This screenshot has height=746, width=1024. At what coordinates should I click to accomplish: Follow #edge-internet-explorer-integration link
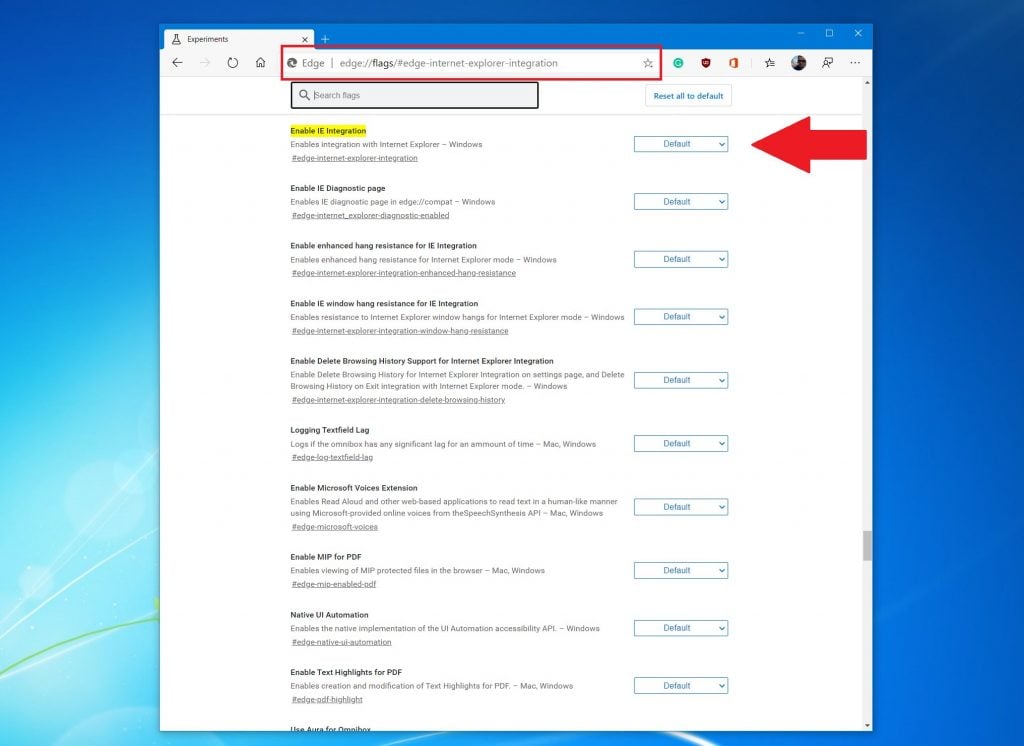(x=355, y=158)
